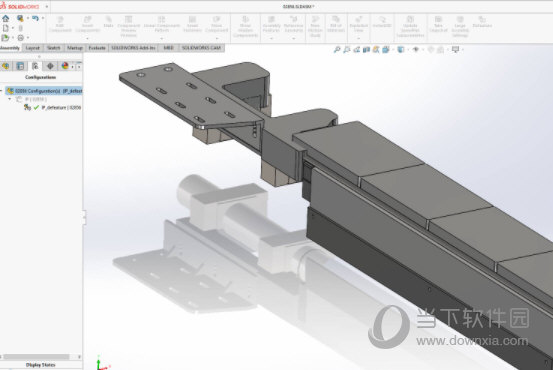
Task: Click Dynamic Annotation Views icon
Action: pyautogui.click(x=376, y=50)
